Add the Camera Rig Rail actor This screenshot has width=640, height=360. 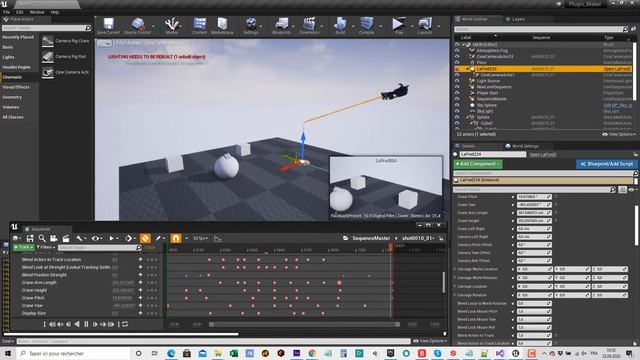click(x=64, y=57)
